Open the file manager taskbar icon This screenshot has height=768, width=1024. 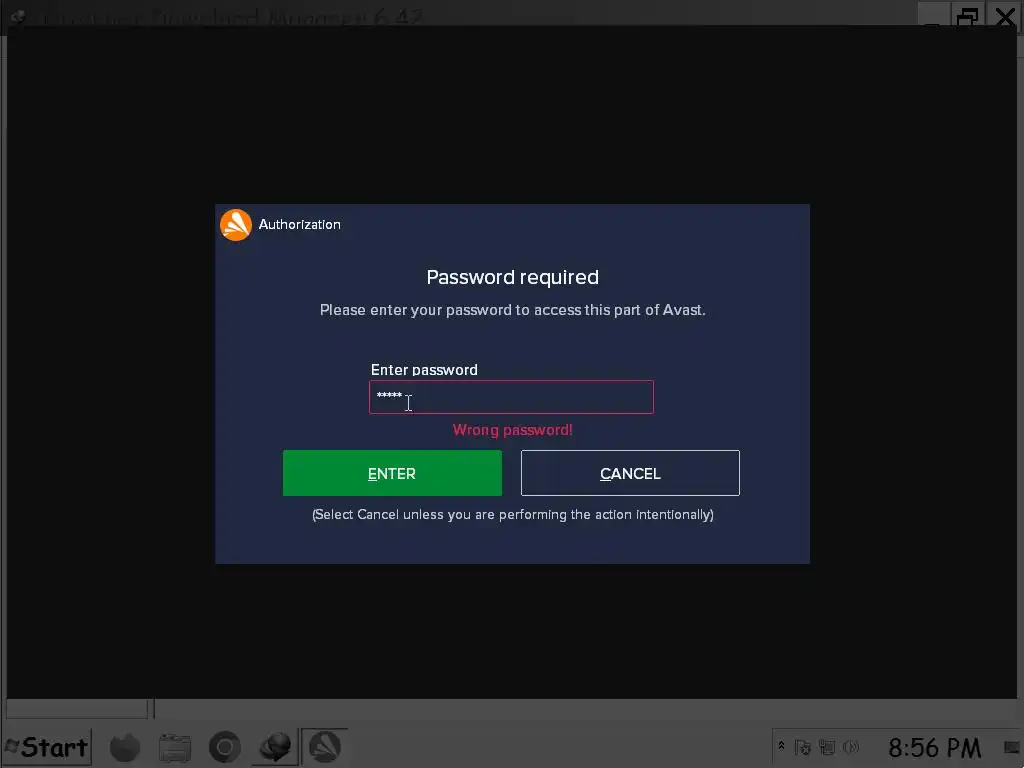pos(175,747)
